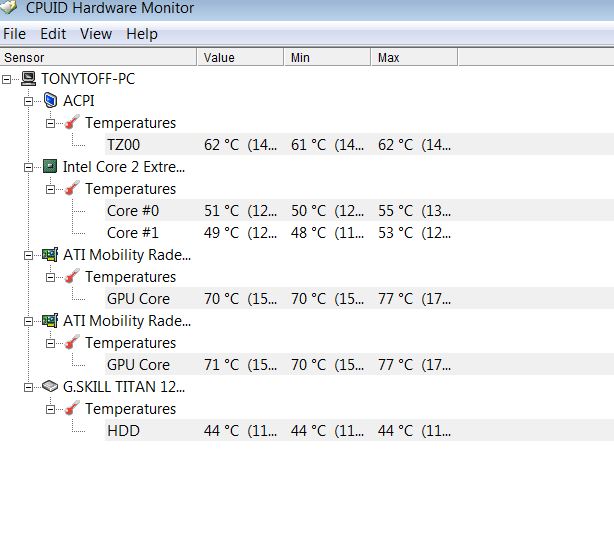This screenshot has width=614, height=548.
Task: Collapse the first ATI Mobility Radeon node
Action: click(x=28, y=255)
